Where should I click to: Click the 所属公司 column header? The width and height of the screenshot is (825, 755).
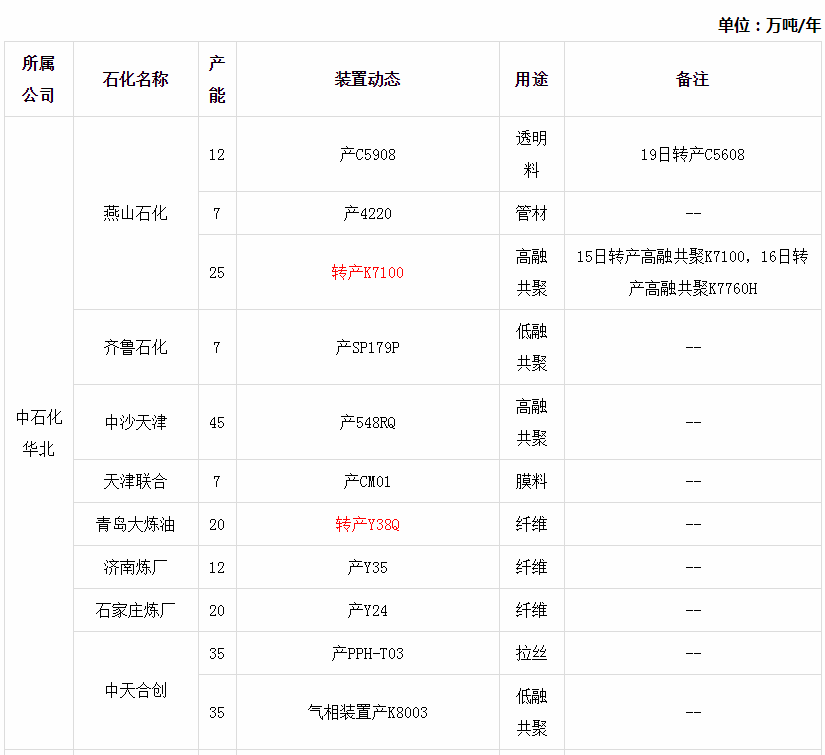pos(38,79)
